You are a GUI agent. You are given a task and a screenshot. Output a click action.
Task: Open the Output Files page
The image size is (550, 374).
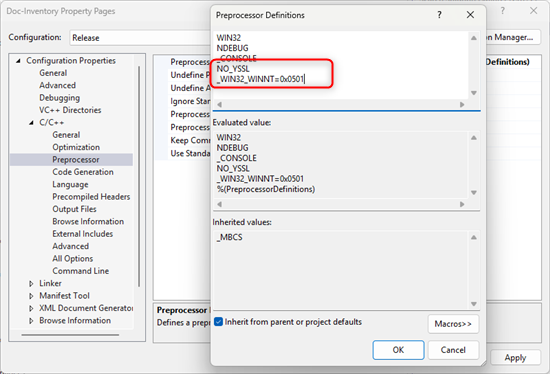pos(74,209)
